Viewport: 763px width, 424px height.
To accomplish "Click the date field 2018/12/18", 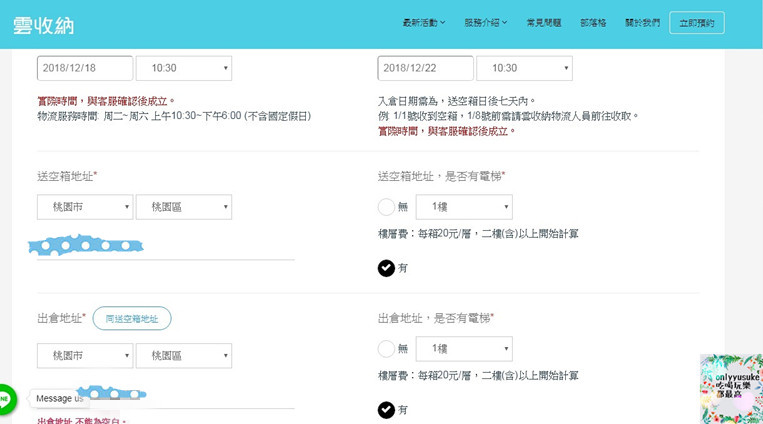I will click(85, 68).
